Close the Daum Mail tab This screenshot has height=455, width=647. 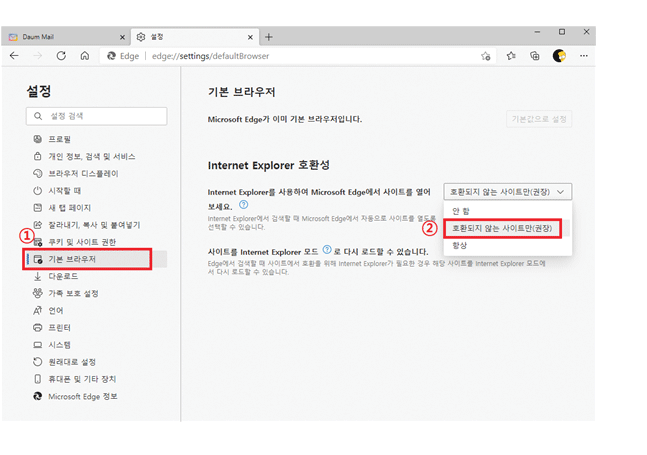122,37
